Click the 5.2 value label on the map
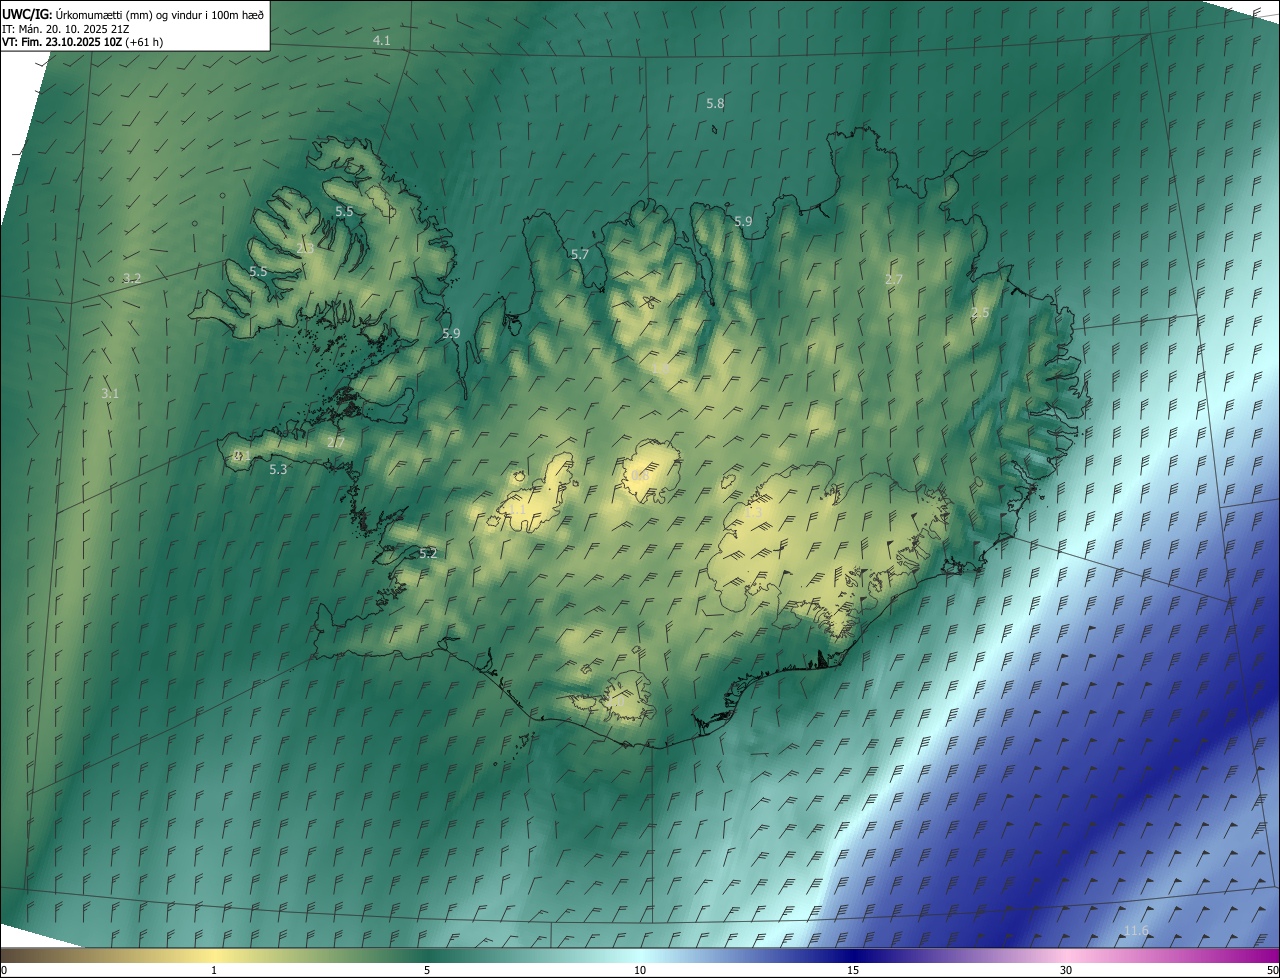This screenshot has width=1280, height=978. tap(427, 553)
